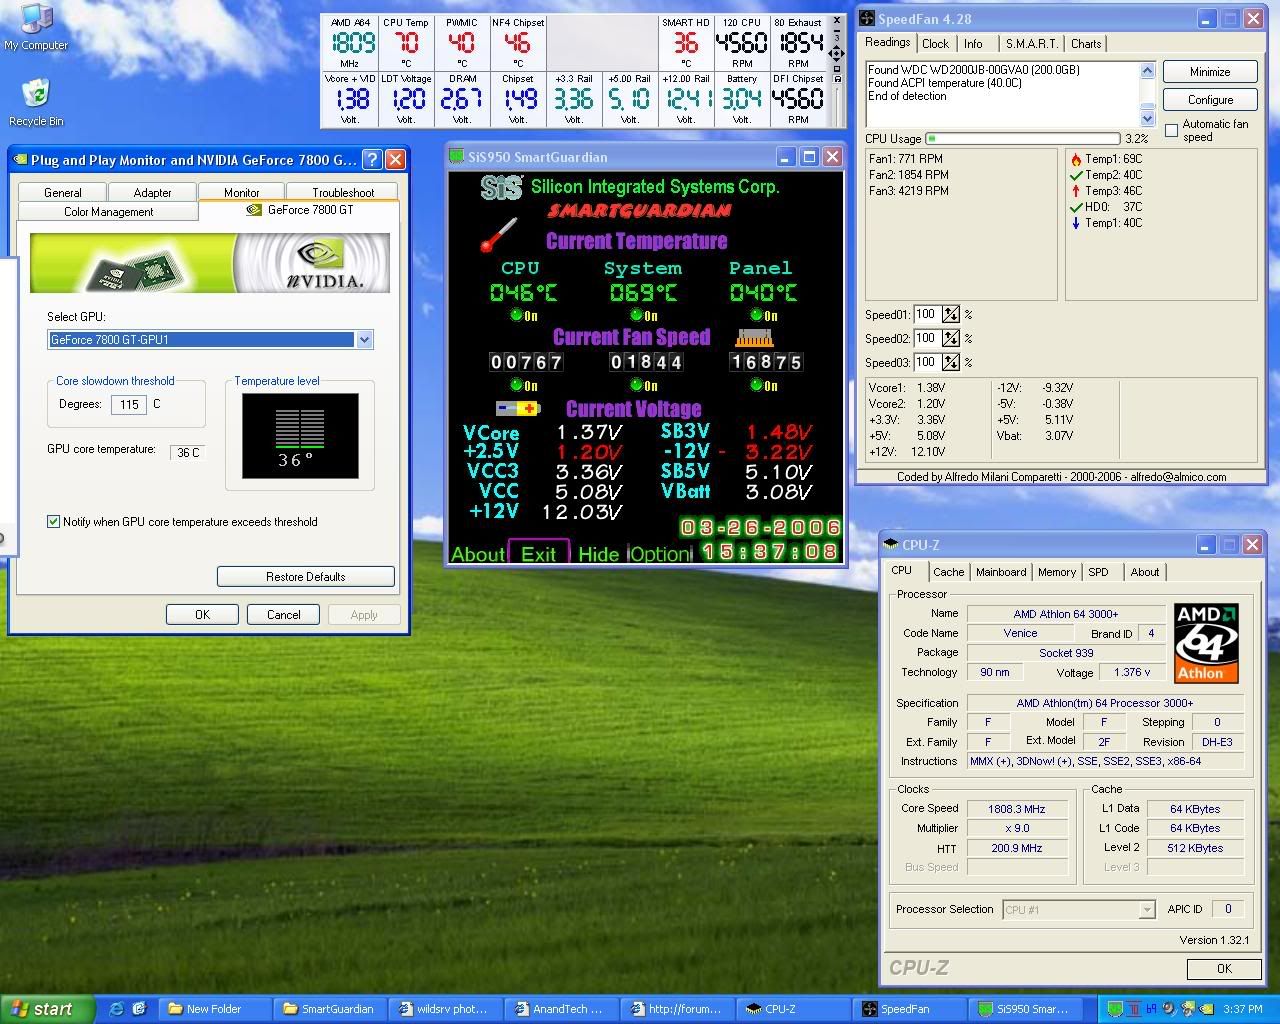Click the CPU Usage progress bar
This screenshot has height=1024, width=1280.
[x=1022, y=139]
